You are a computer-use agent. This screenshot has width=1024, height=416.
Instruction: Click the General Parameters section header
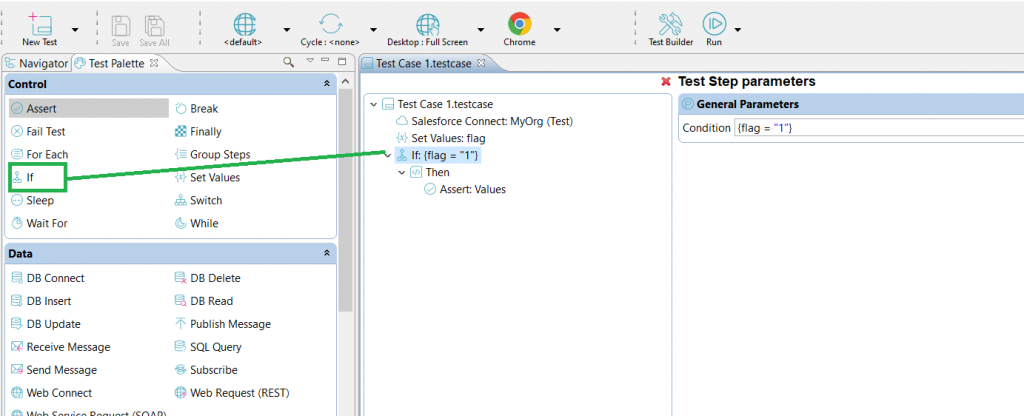pos(851,104)
